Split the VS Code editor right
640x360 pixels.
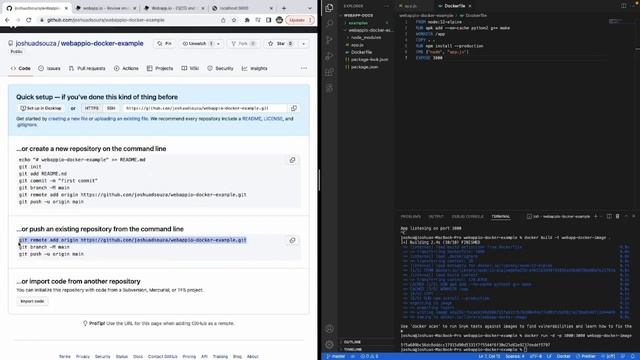tap(623, 6)
